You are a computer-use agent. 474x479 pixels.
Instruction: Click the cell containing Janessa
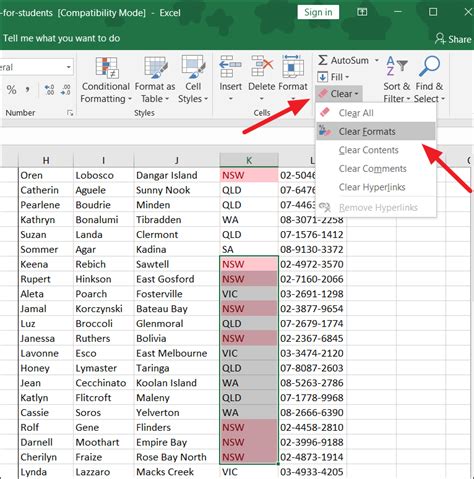(x=46, y=338)
